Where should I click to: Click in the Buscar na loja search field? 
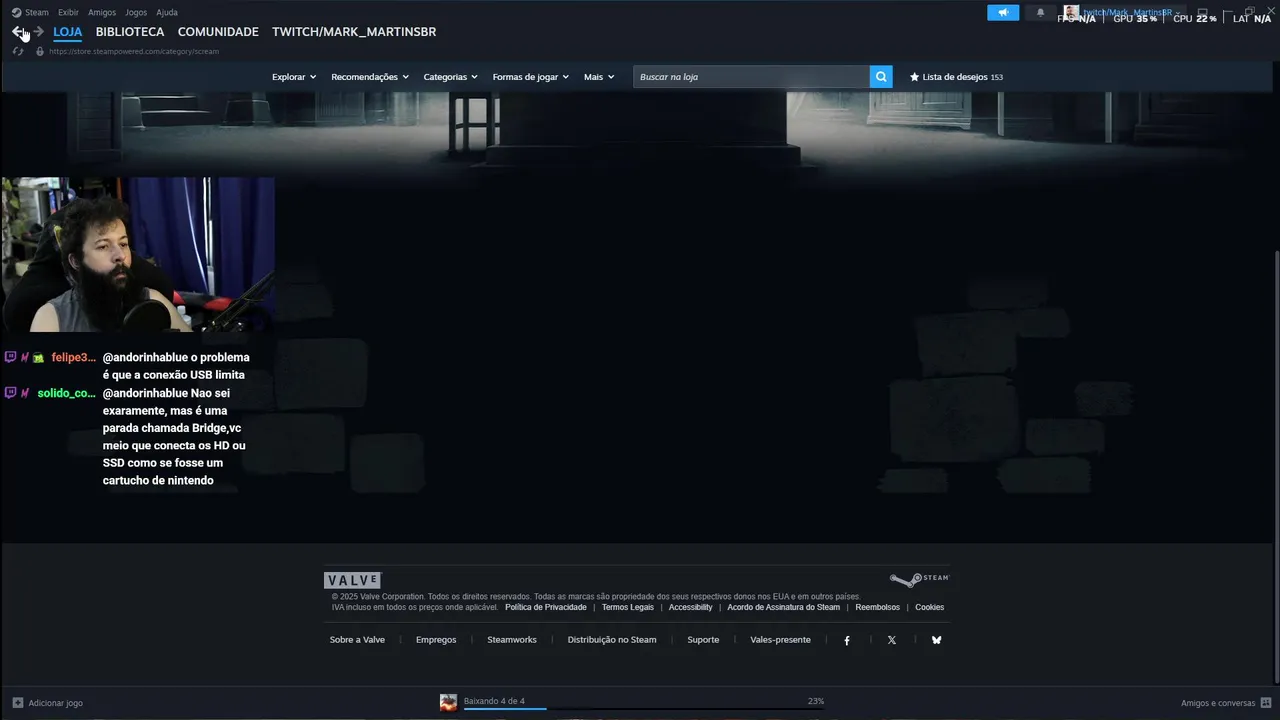click(751, 77)
